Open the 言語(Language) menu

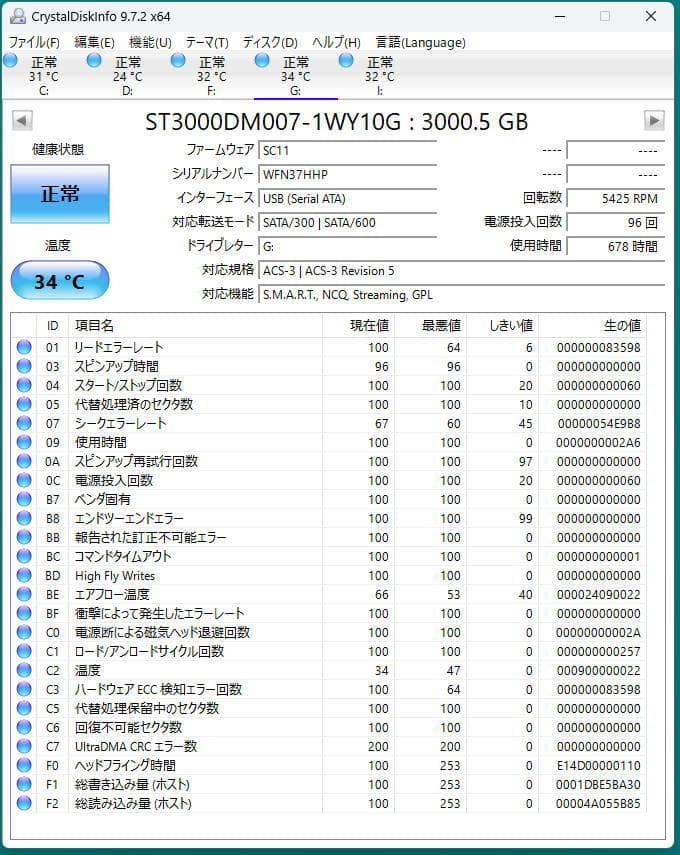point(420,42)
